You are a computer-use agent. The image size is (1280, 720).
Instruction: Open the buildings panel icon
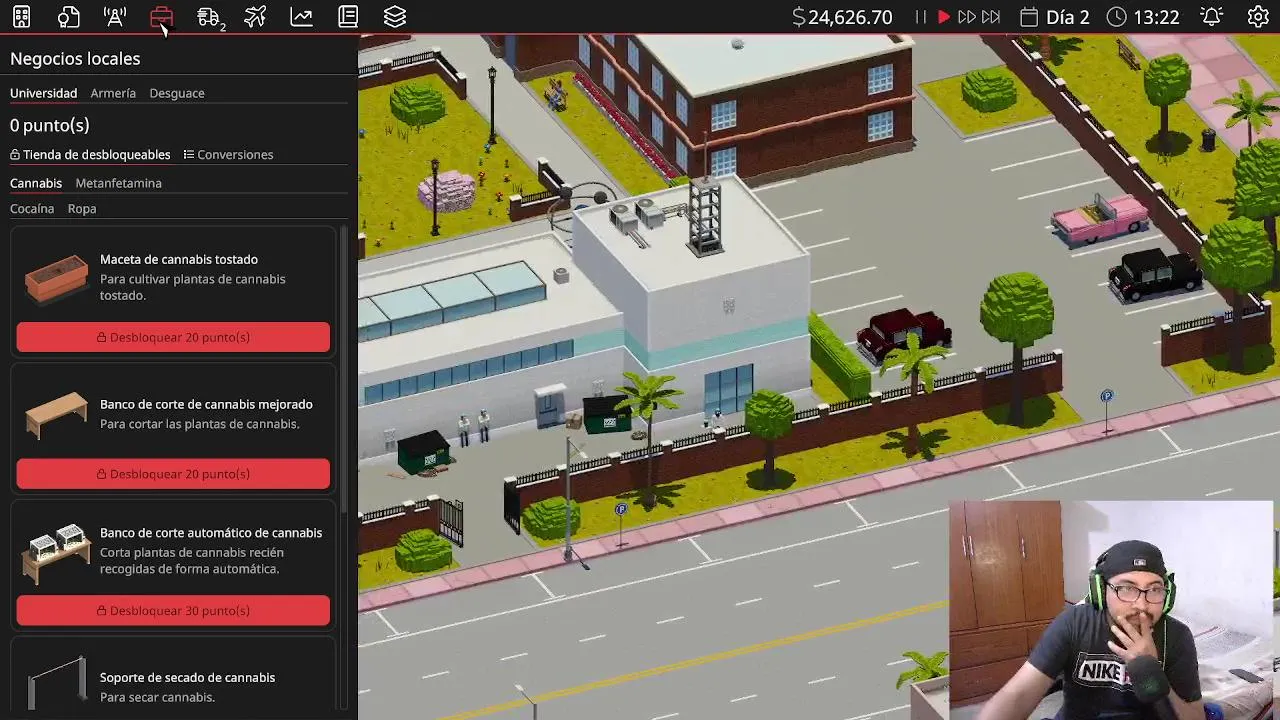click(21, 17)
